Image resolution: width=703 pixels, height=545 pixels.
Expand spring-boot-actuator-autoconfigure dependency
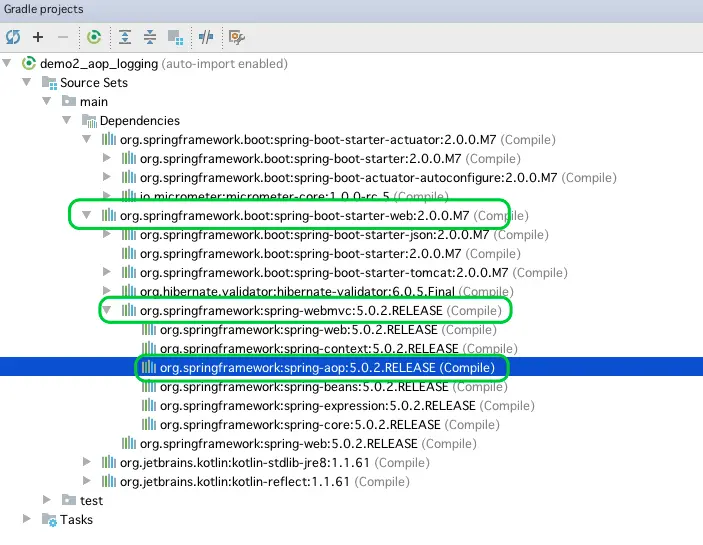[x=107, y=177]
